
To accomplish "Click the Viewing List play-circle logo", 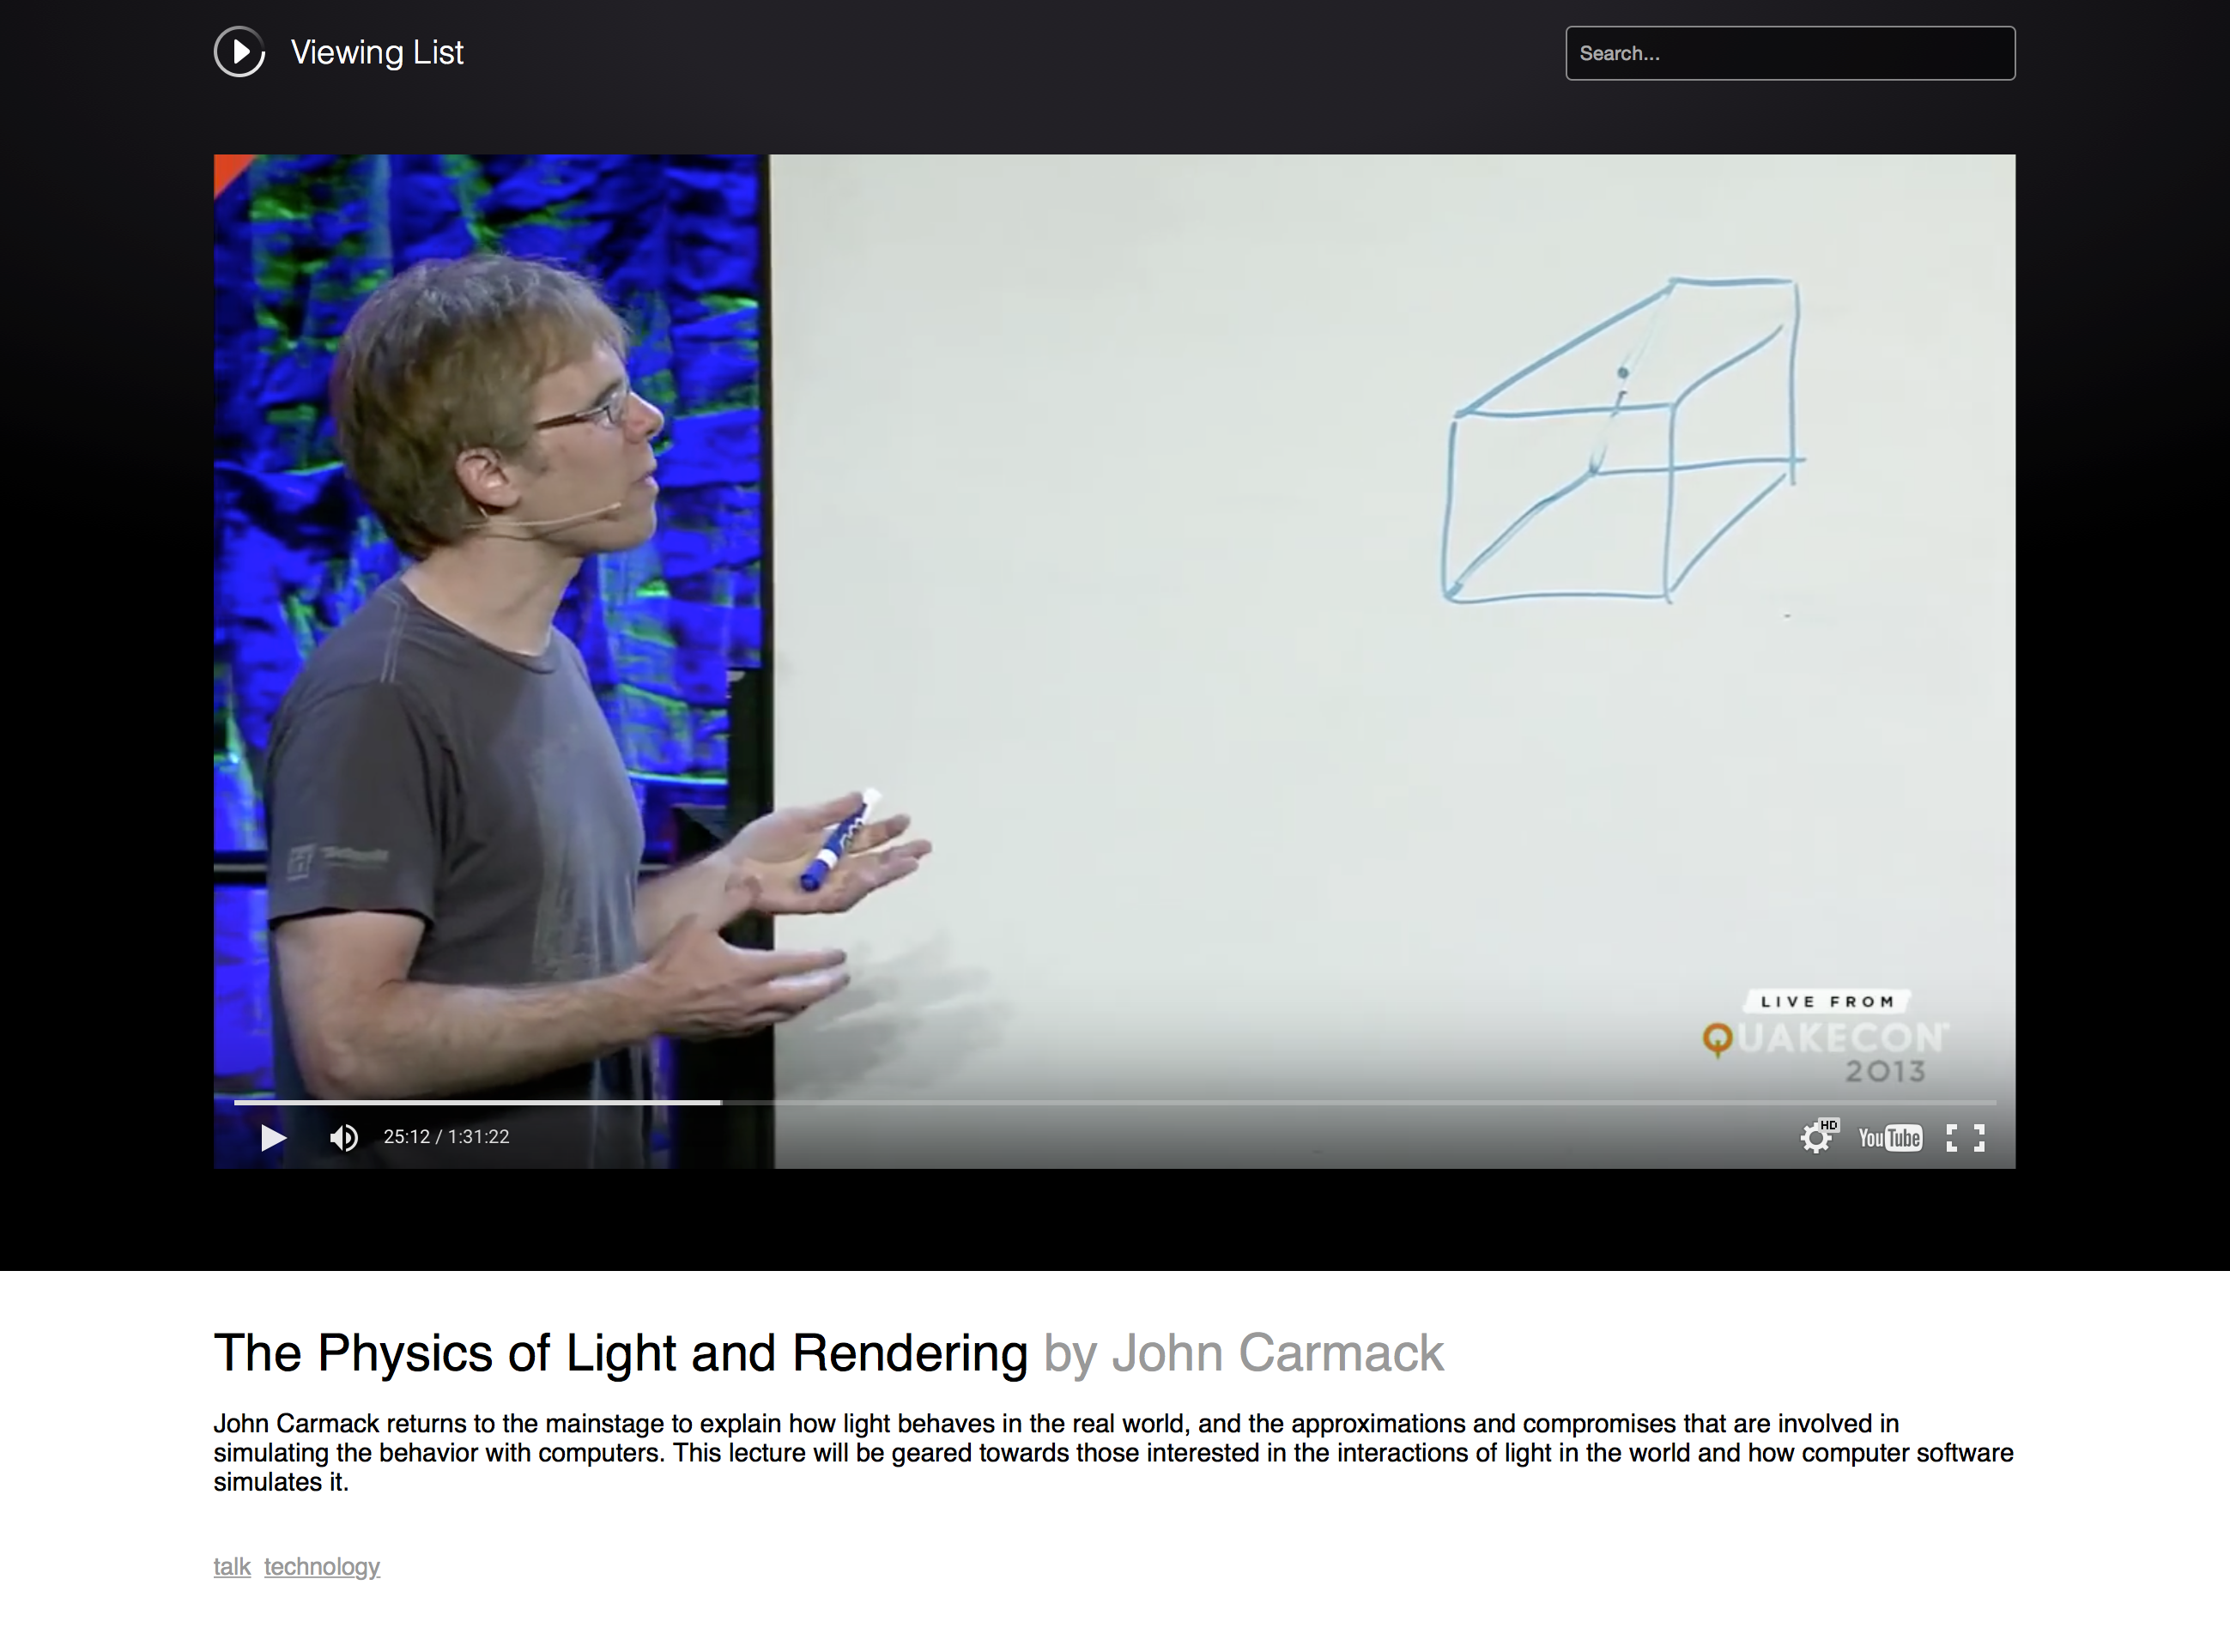I will point(239,52).
